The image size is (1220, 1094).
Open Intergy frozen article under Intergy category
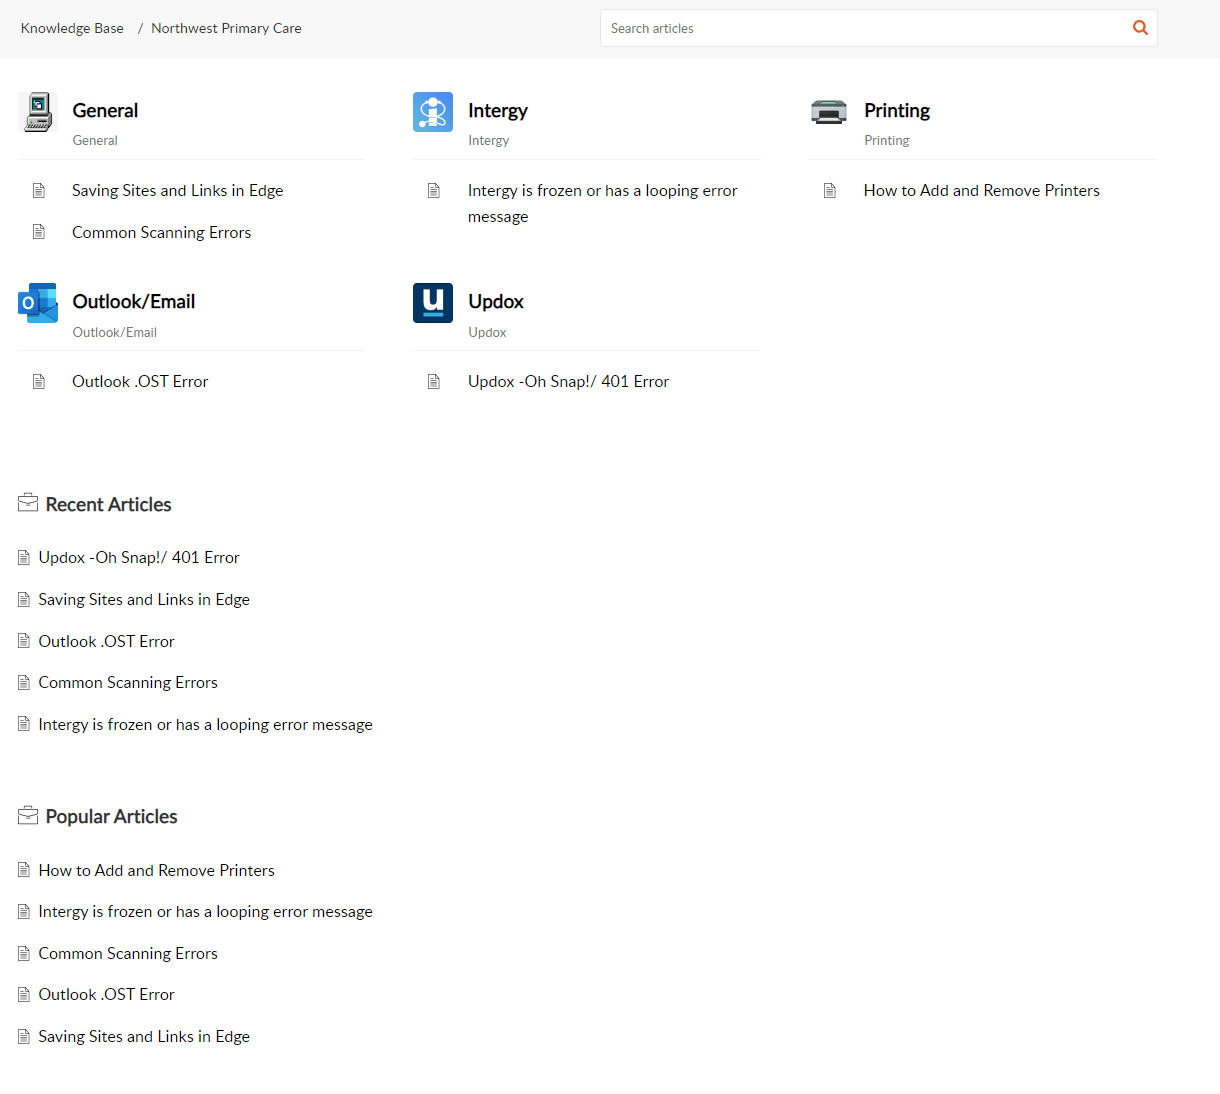click(x=603, y=203)
